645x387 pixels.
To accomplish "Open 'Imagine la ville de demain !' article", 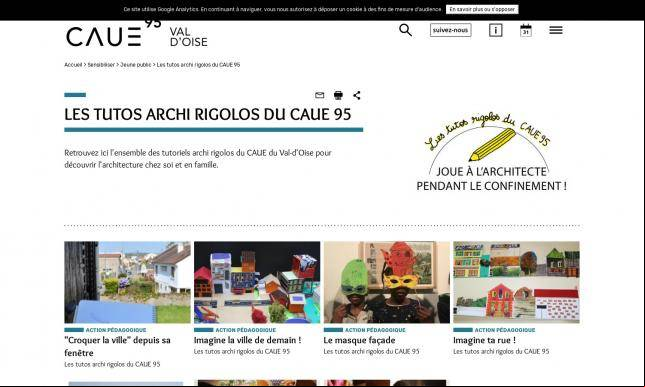I will [x=247, y=340].
